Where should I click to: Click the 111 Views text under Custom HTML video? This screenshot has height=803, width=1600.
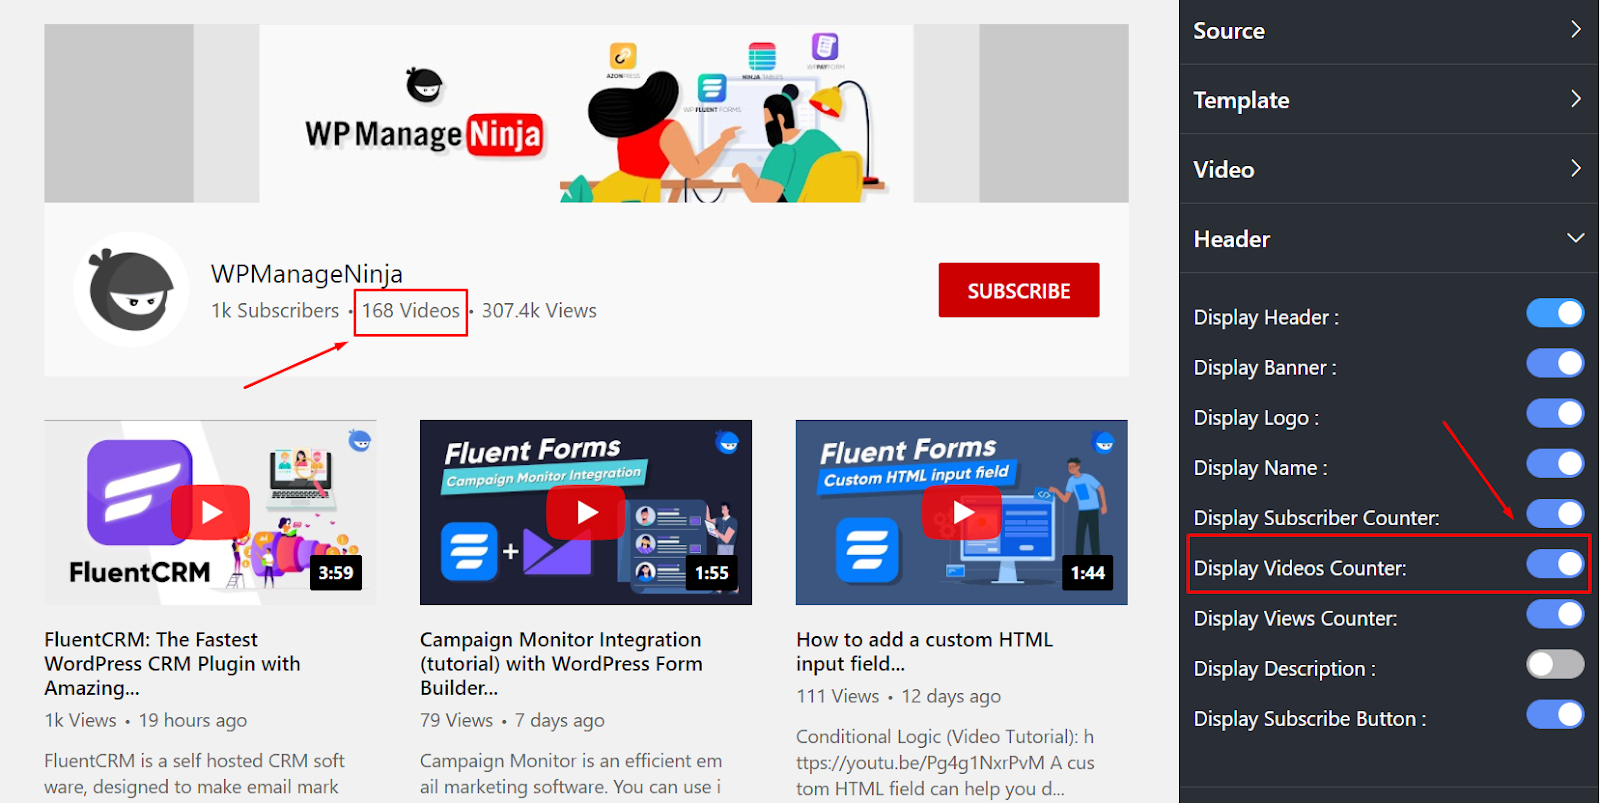click(x=838, y=697)
